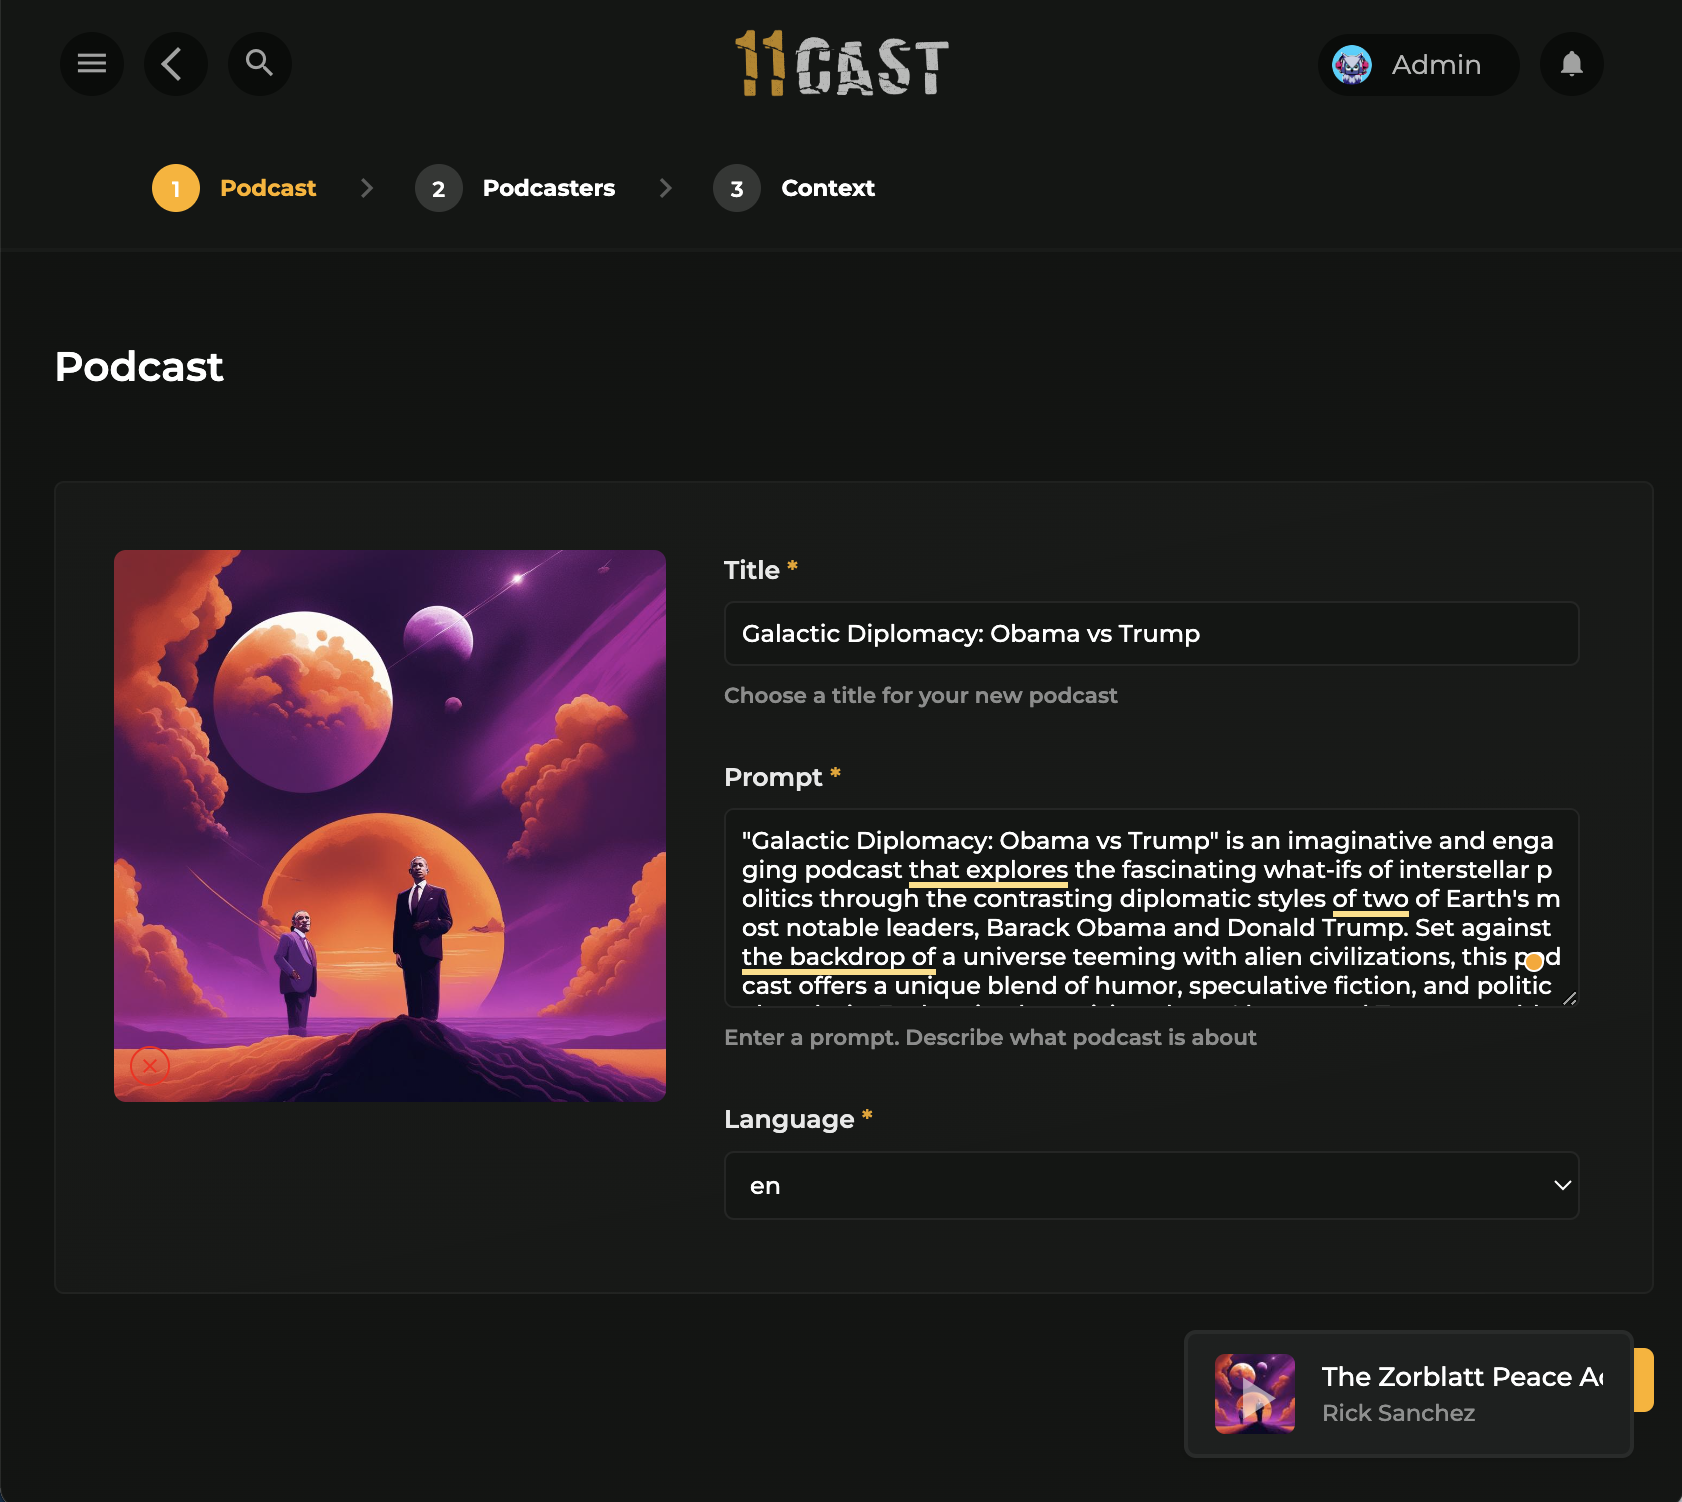Open search with the magnifier icon

(260, 64)
